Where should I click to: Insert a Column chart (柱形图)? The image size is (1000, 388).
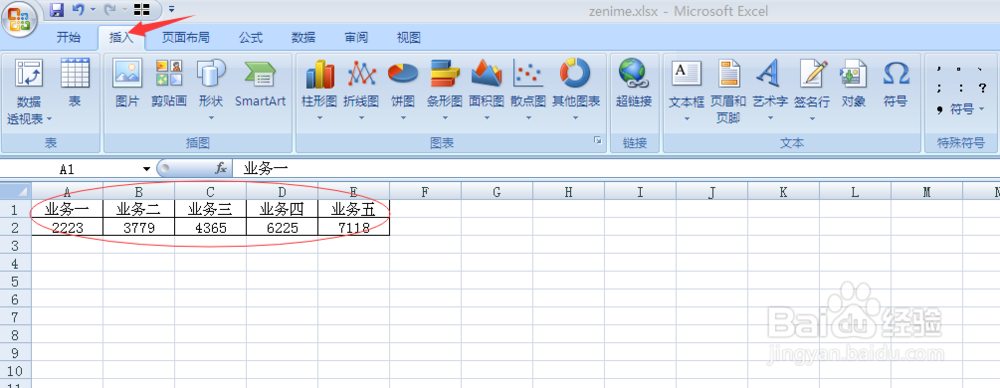point(320,89)
